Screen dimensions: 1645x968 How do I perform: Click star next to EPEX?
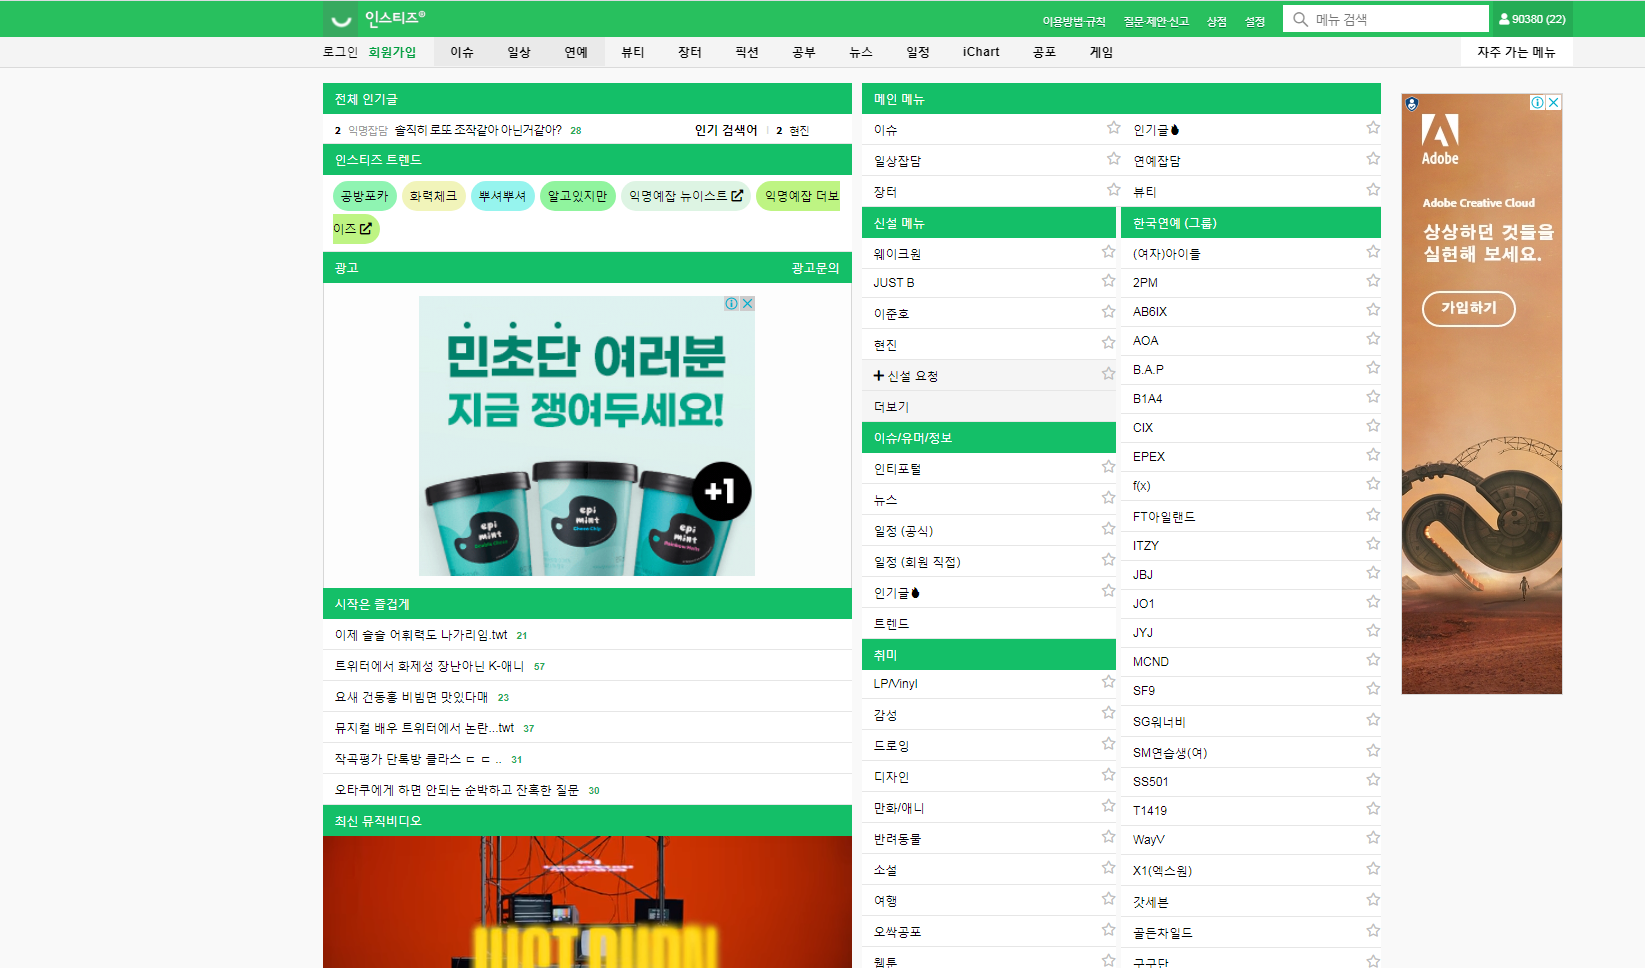1373,454
